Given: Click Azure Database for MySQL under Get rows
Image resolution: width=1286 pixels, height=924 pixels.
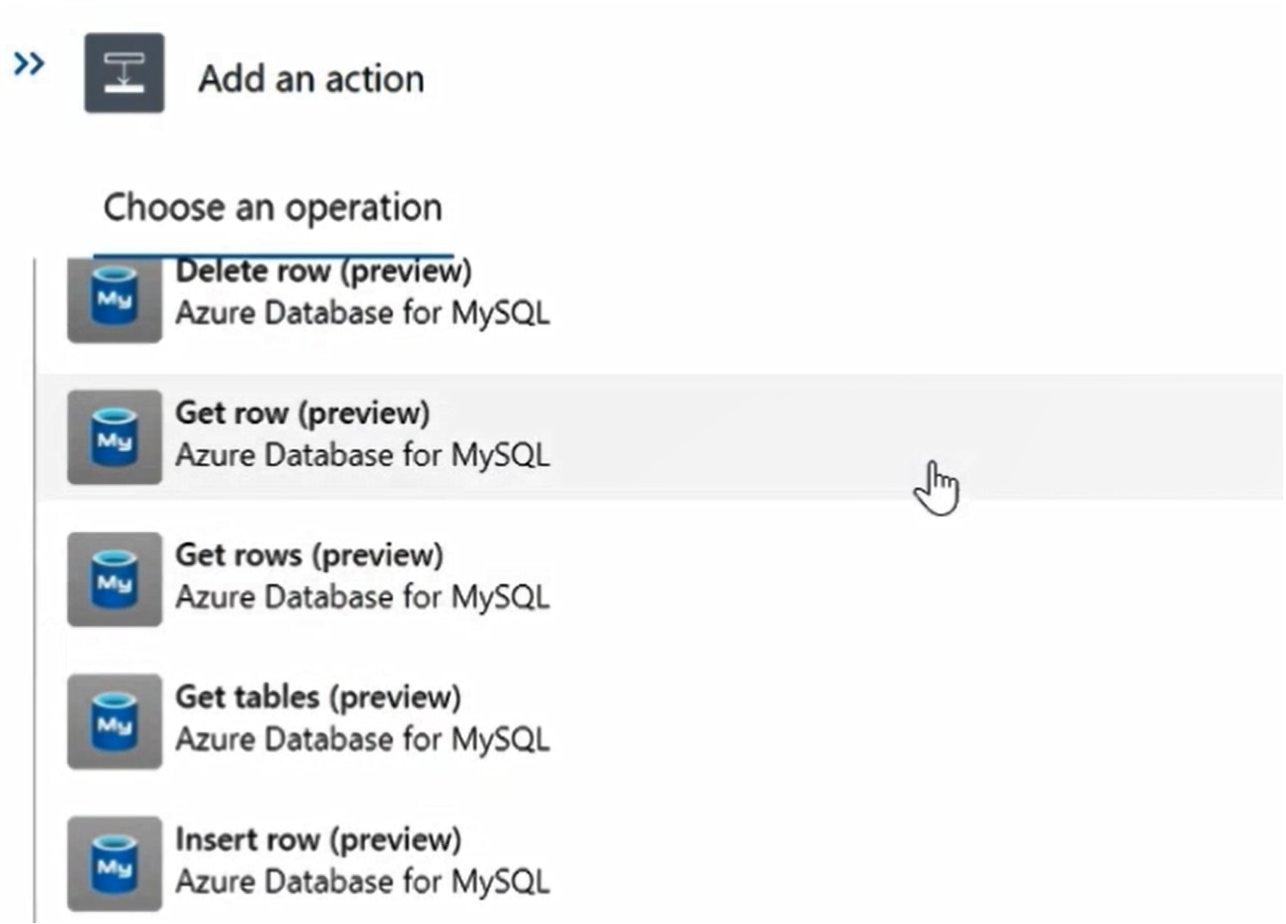Looking at the screenshot, I should click(362, 597).
